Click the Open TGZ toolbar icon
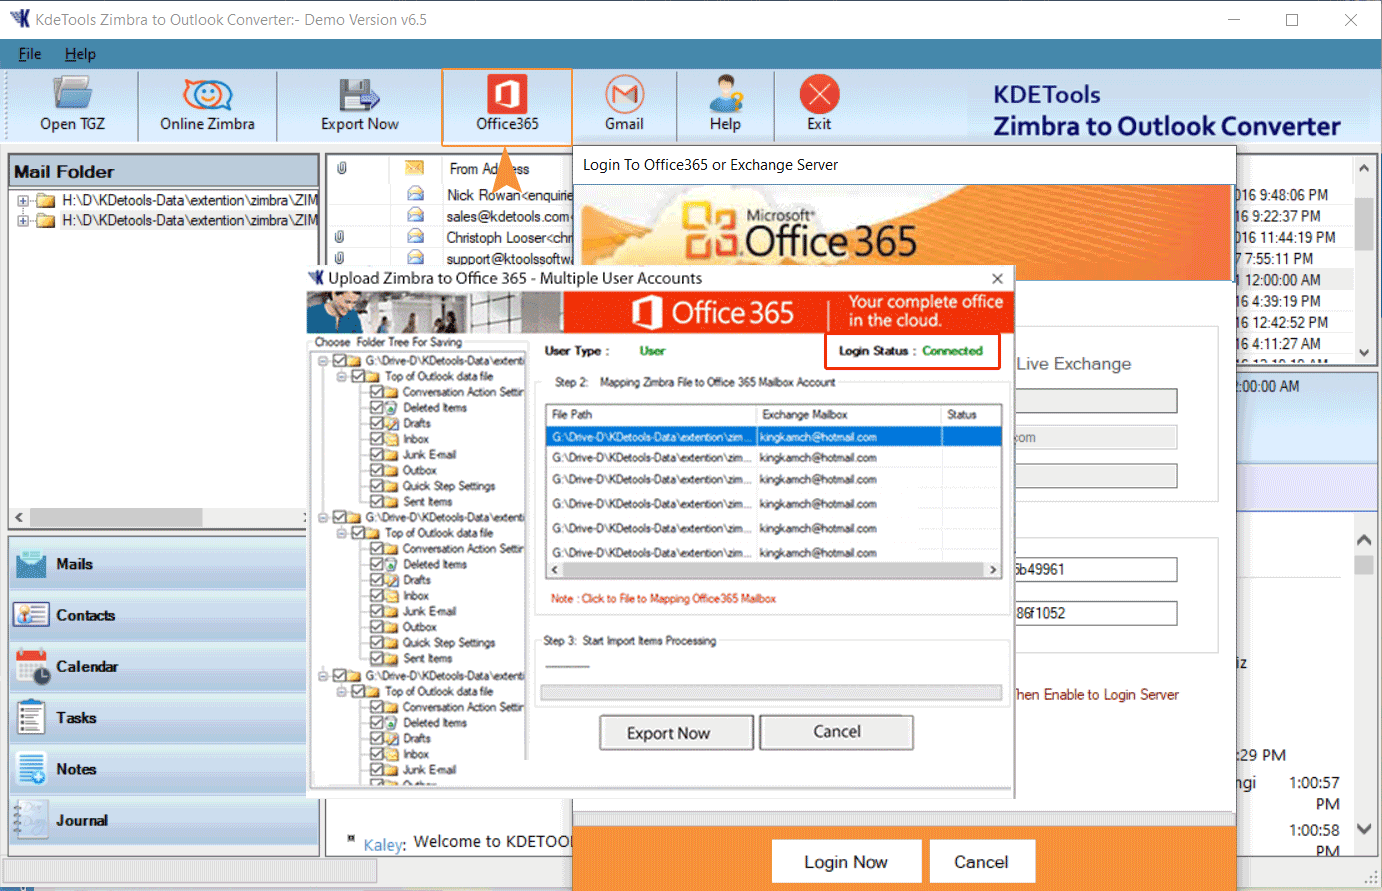The height and width of the screenshot is (891, 1382). (x=72, y=93)
